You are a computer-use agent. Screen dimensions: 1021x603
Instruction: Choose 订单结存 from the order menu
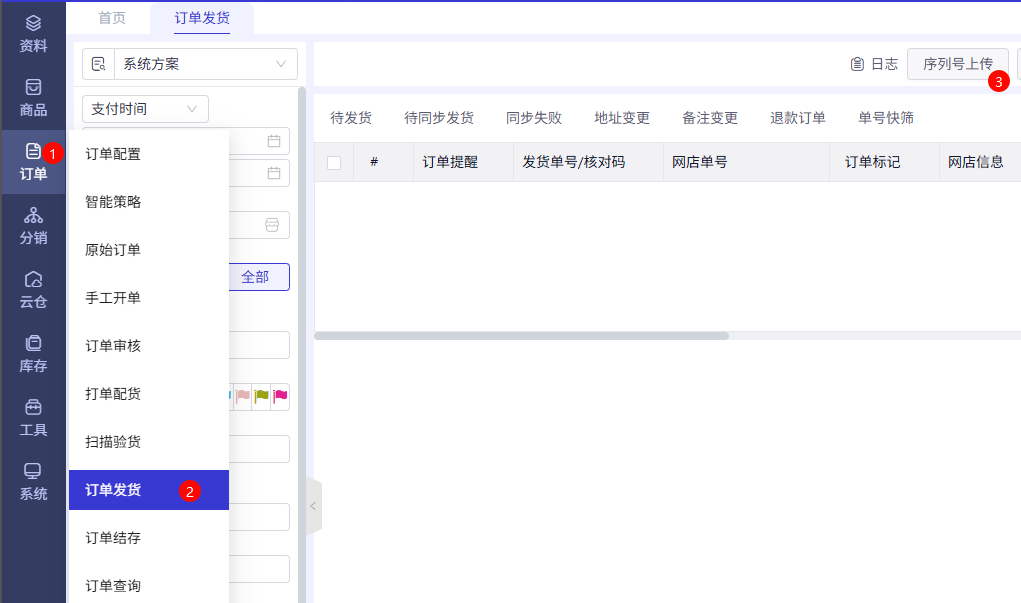pos(149,538)
